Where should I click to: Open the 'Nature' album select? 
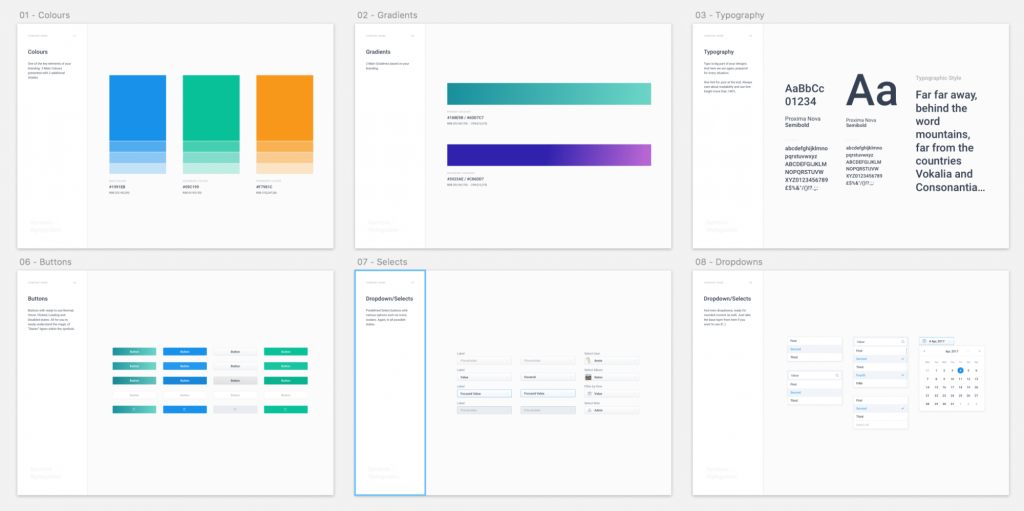click(612, 377)
